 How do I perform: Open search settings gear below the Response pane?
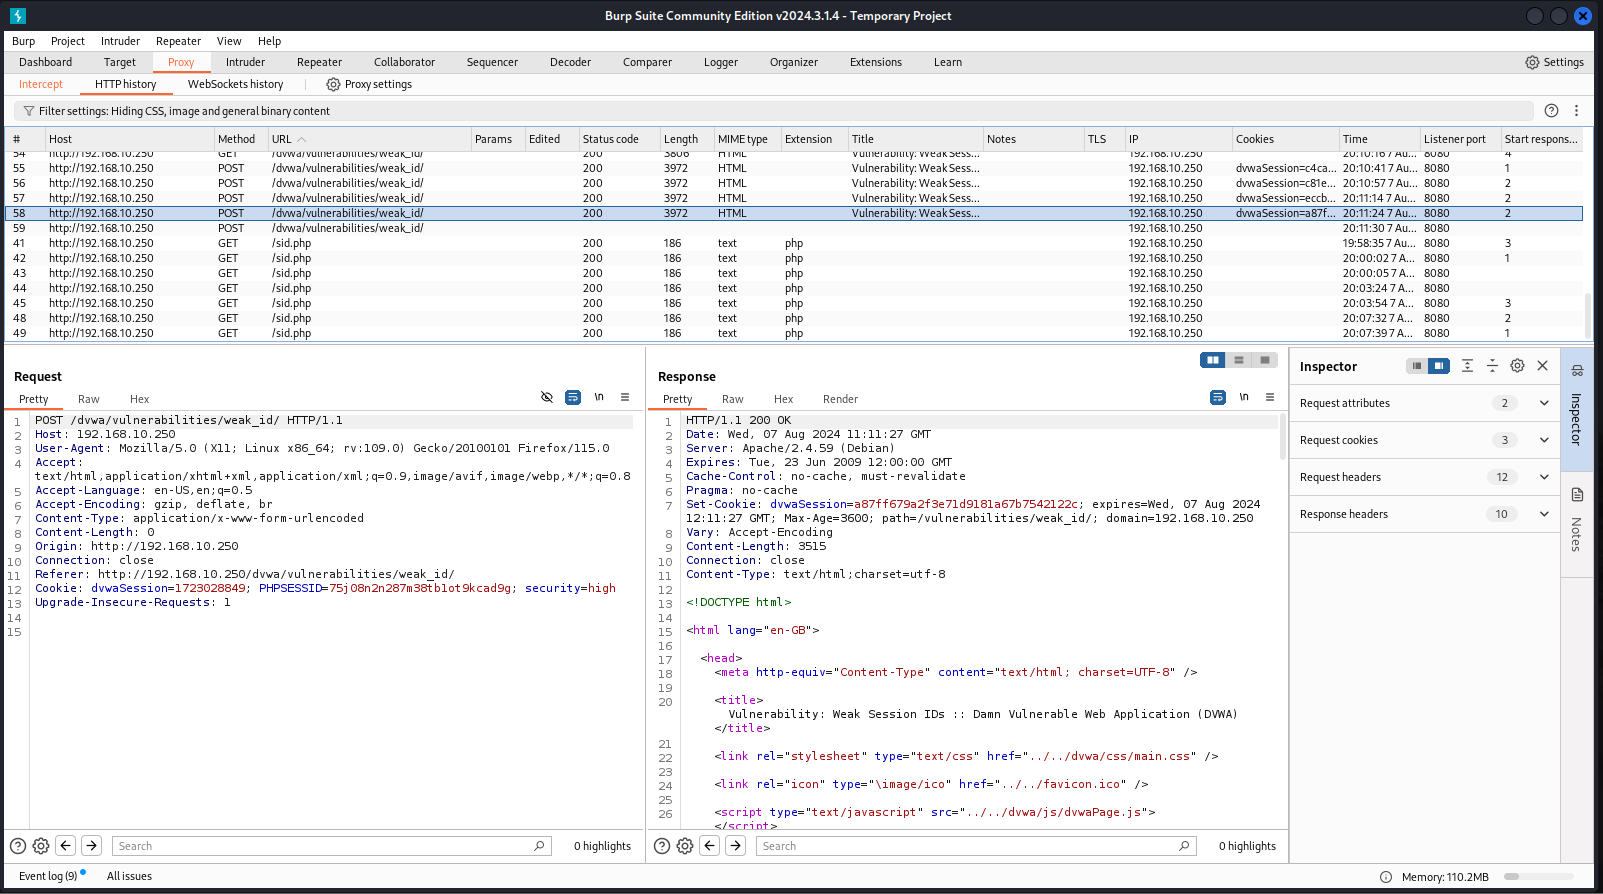685,846
